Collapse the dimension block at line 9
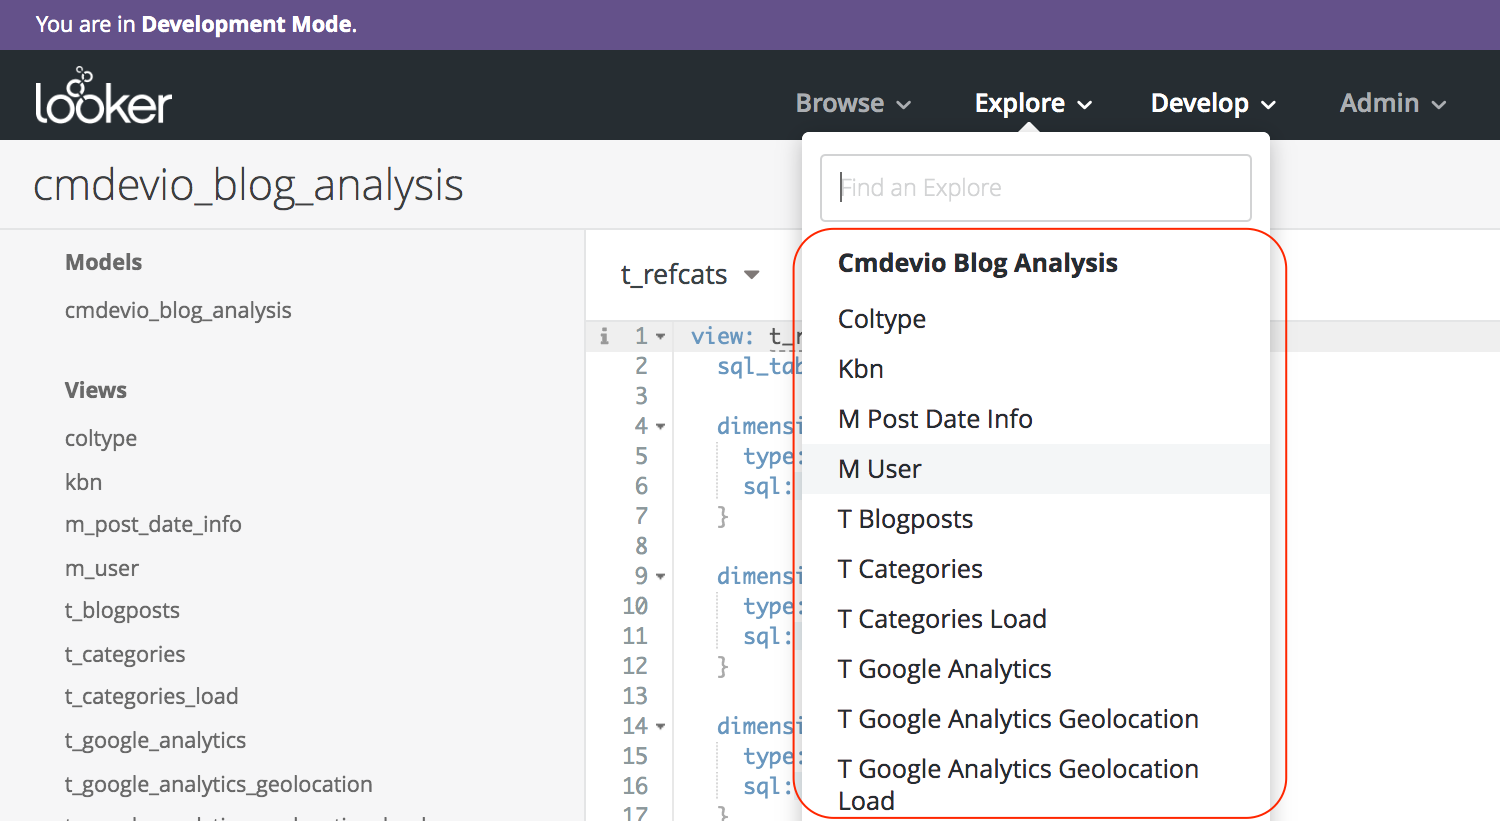The image size is (1500, 821). coord(661,576)
